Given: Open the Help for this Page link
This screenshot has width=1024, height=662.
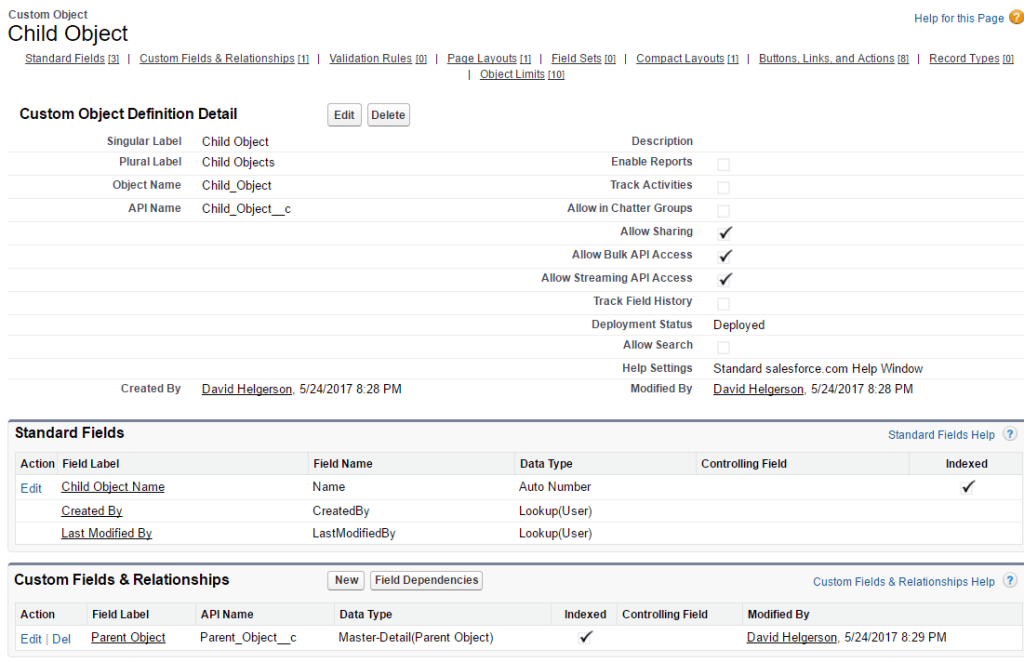Looking at the screenshot, I should click(959, 18).
